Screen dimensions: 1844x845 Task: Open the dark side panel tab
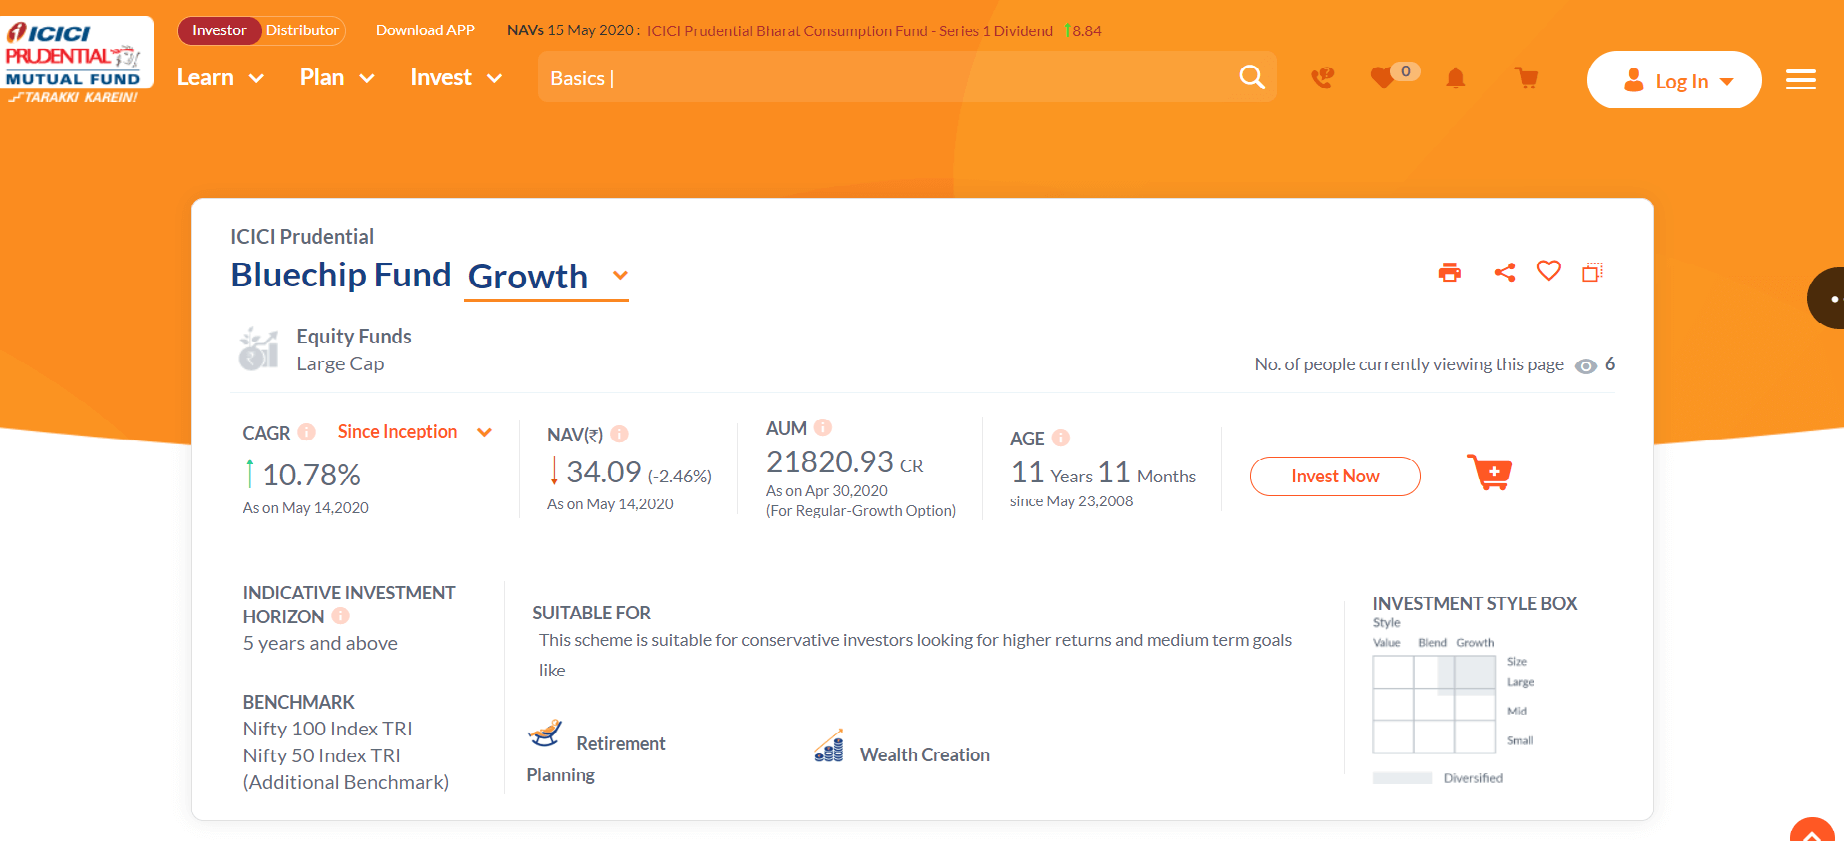(1827, 298)
